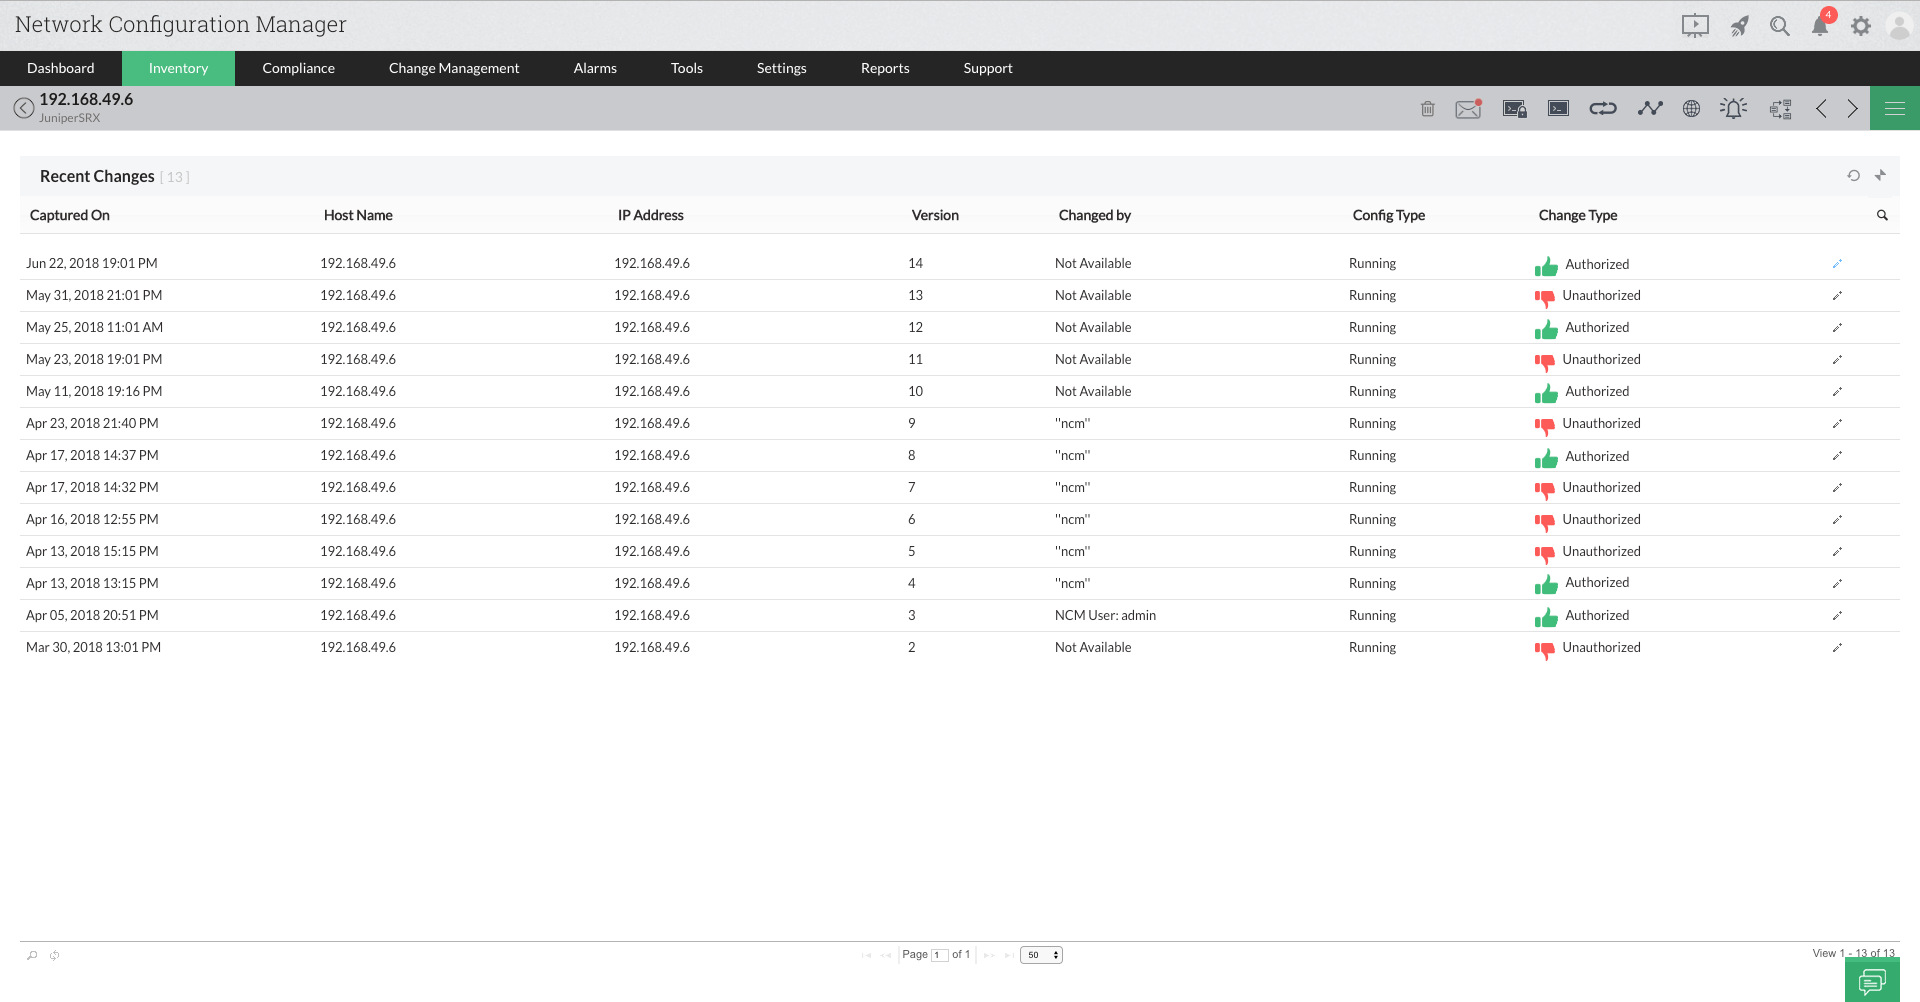Expand the table search with the magnifier icon

[x=1883, y=215]
